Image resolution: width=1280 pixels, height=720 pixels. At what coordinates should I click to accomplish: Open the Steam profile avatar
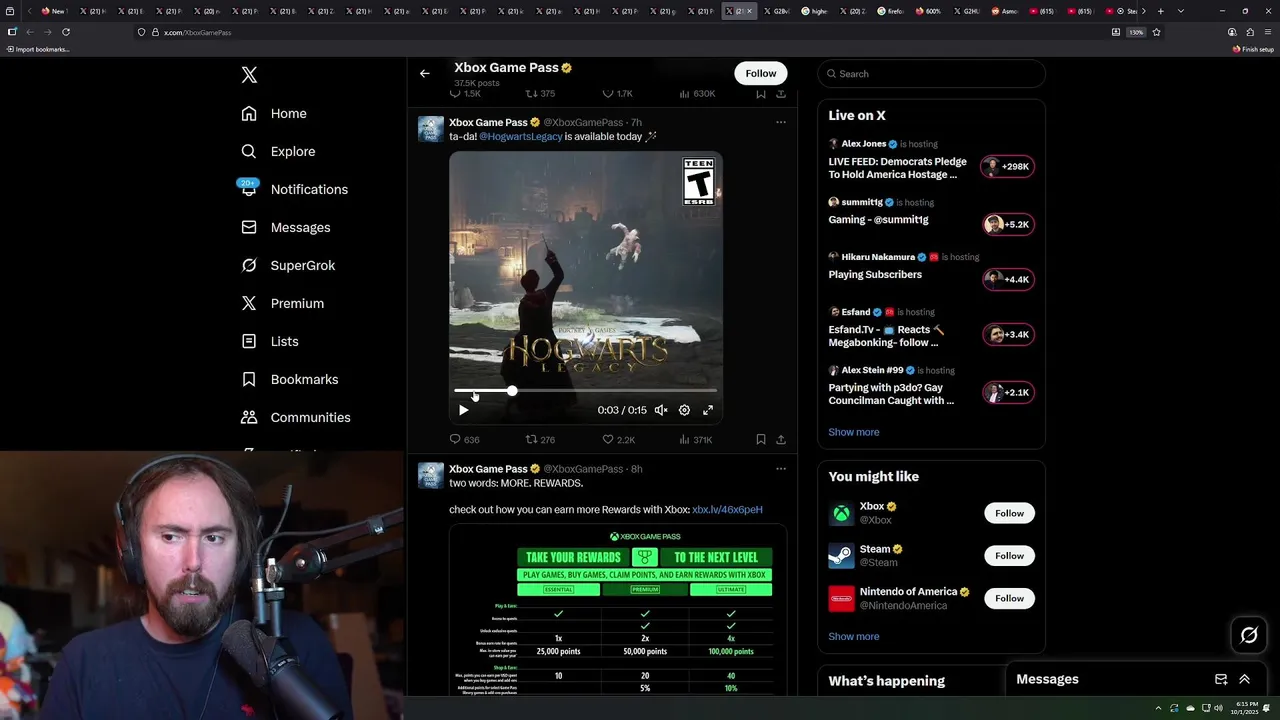tap(842, 556)
